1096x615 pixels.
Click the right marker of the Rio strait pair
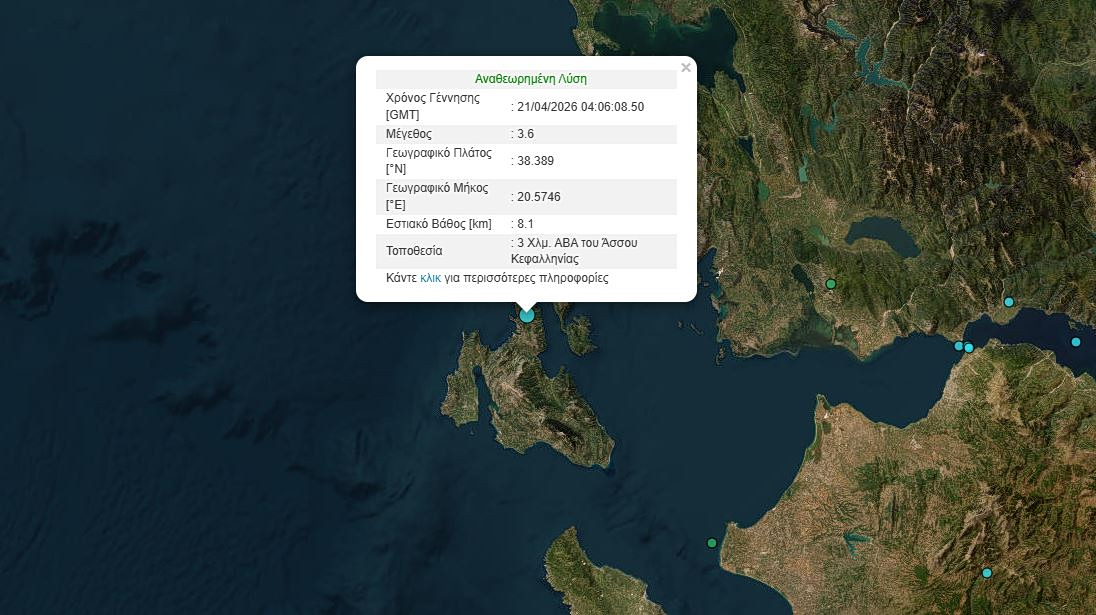click(969, 347)
